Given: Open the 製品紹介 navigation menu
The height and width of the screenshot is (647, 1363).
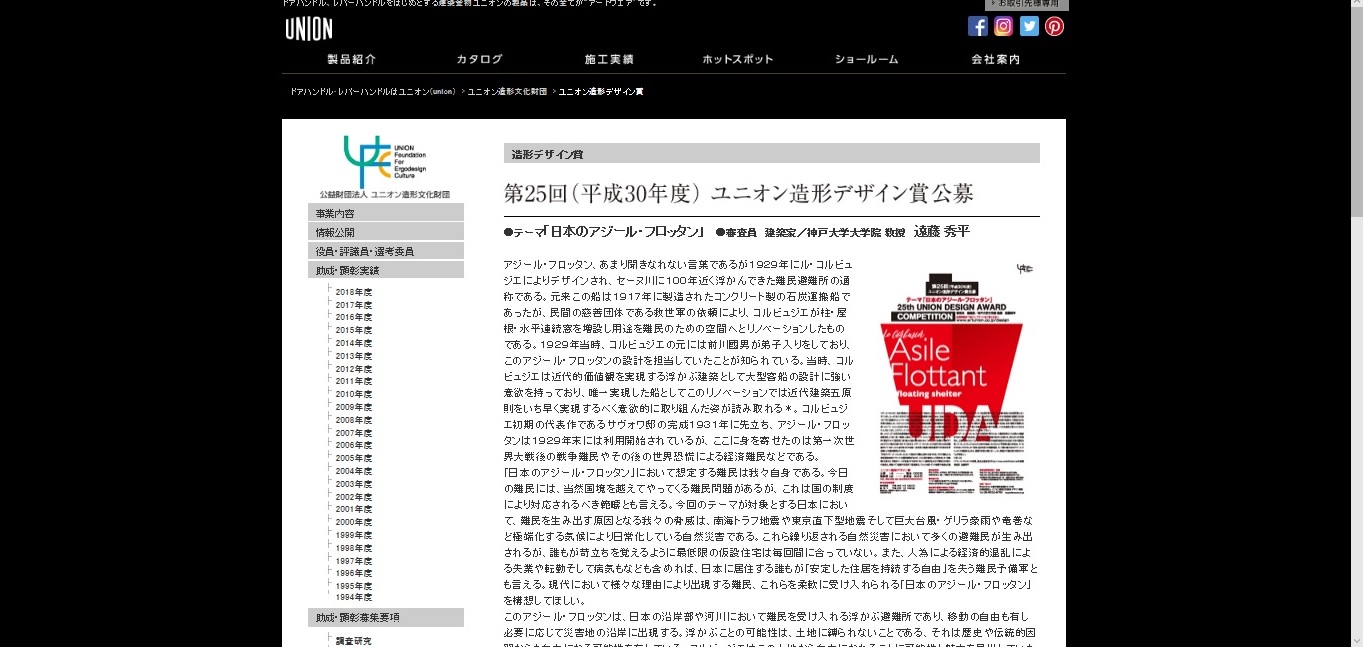Looking at the screenshot, I should (351, 59).
